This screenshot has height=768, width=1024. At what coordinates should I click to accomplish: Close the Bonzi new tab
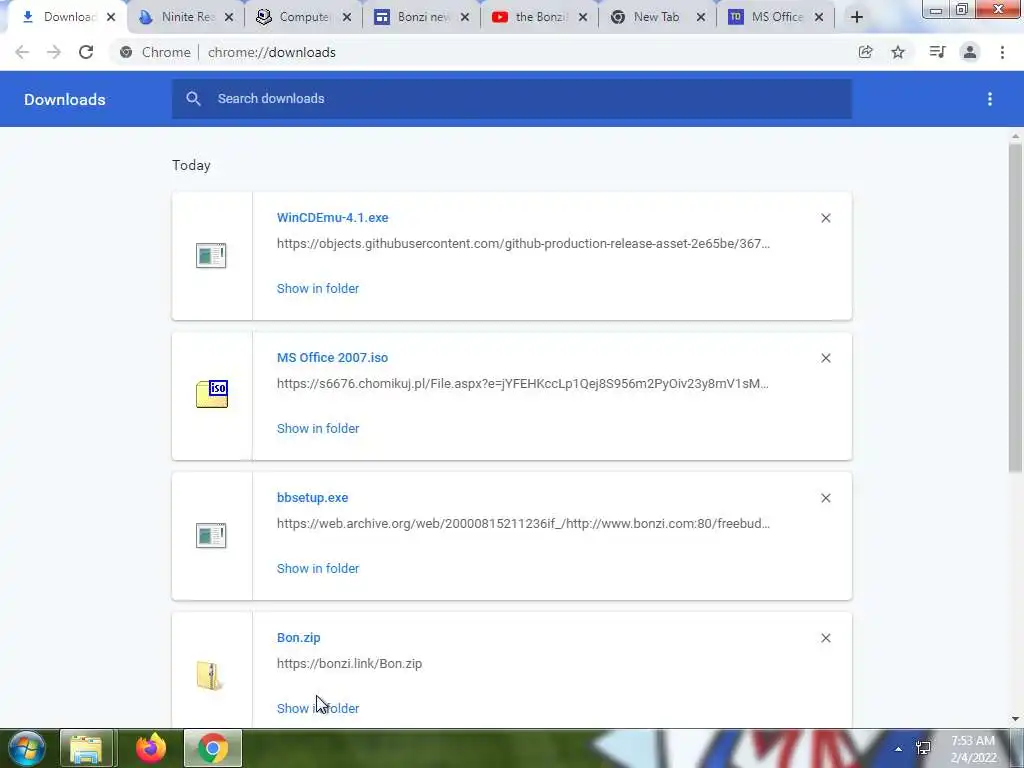pyautogui.click(x=464, y=18)
